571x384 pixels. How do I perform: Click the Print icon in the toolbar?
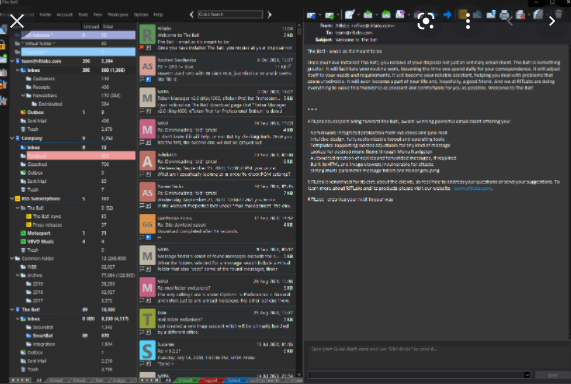pyautogui.click(x=504, y=15)
